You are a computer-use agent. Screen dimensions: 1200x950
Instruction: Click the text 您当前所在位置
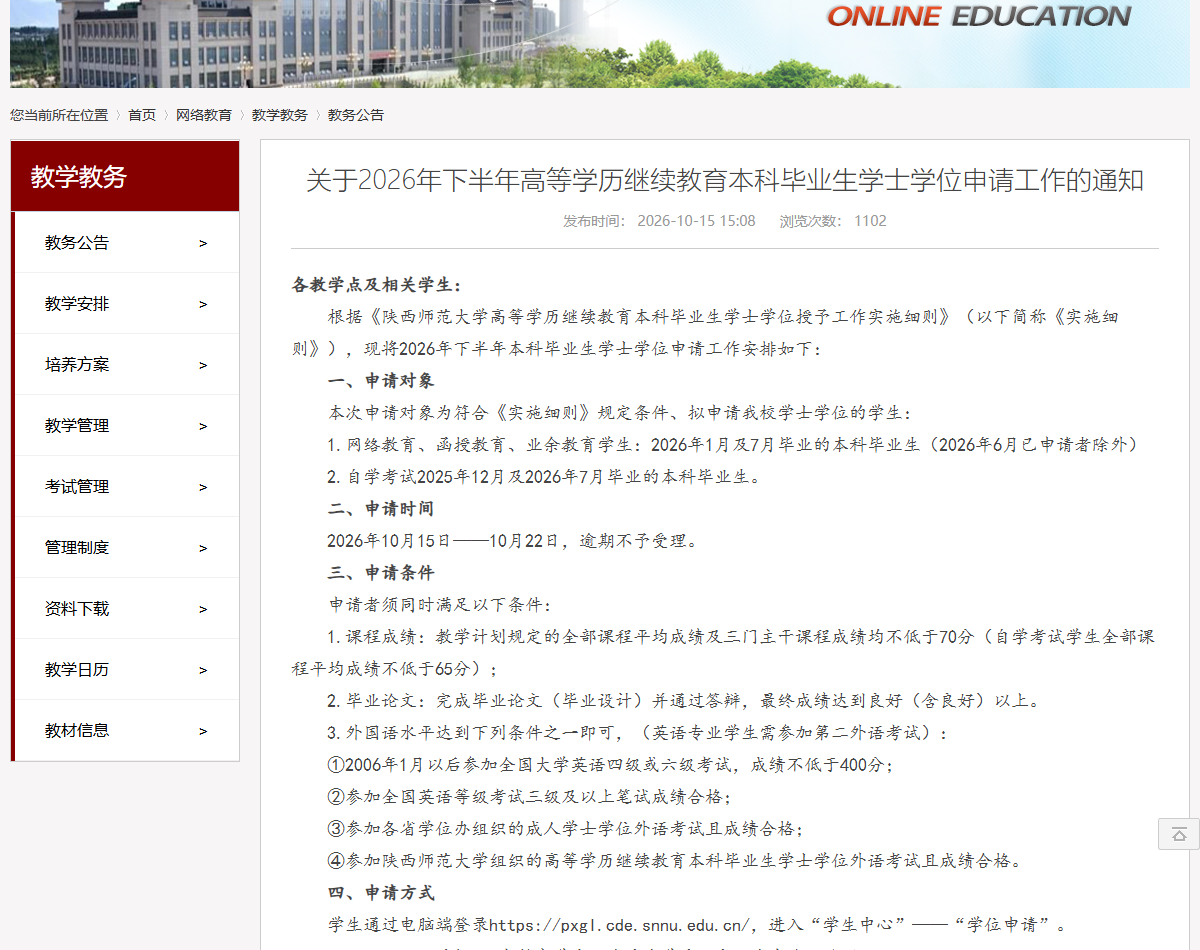point(59,115)
